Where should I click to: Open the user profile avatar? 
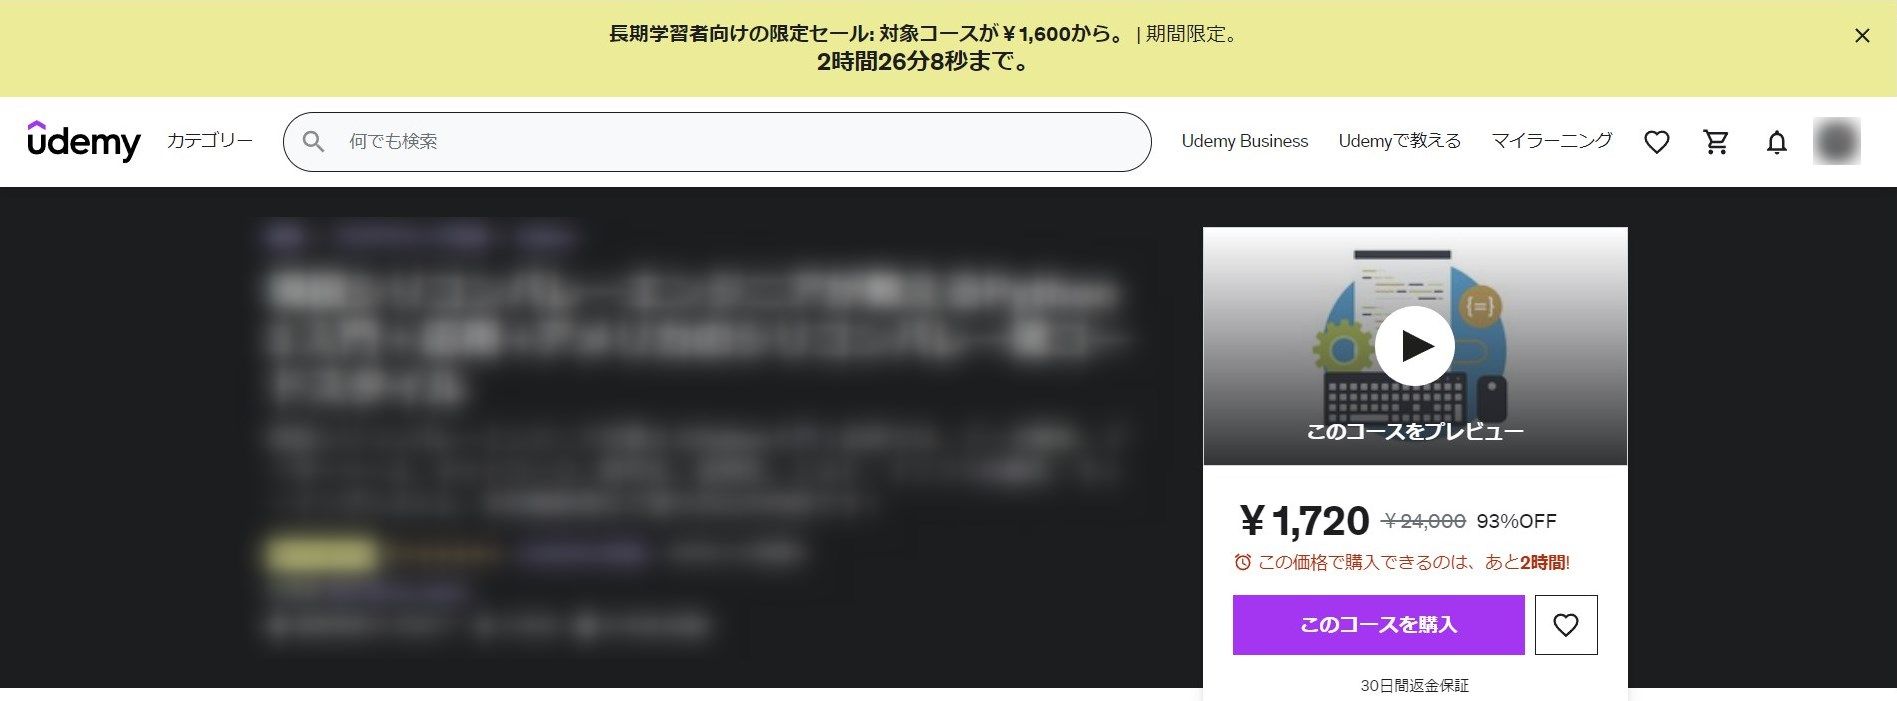click(x=1836, y=142)
